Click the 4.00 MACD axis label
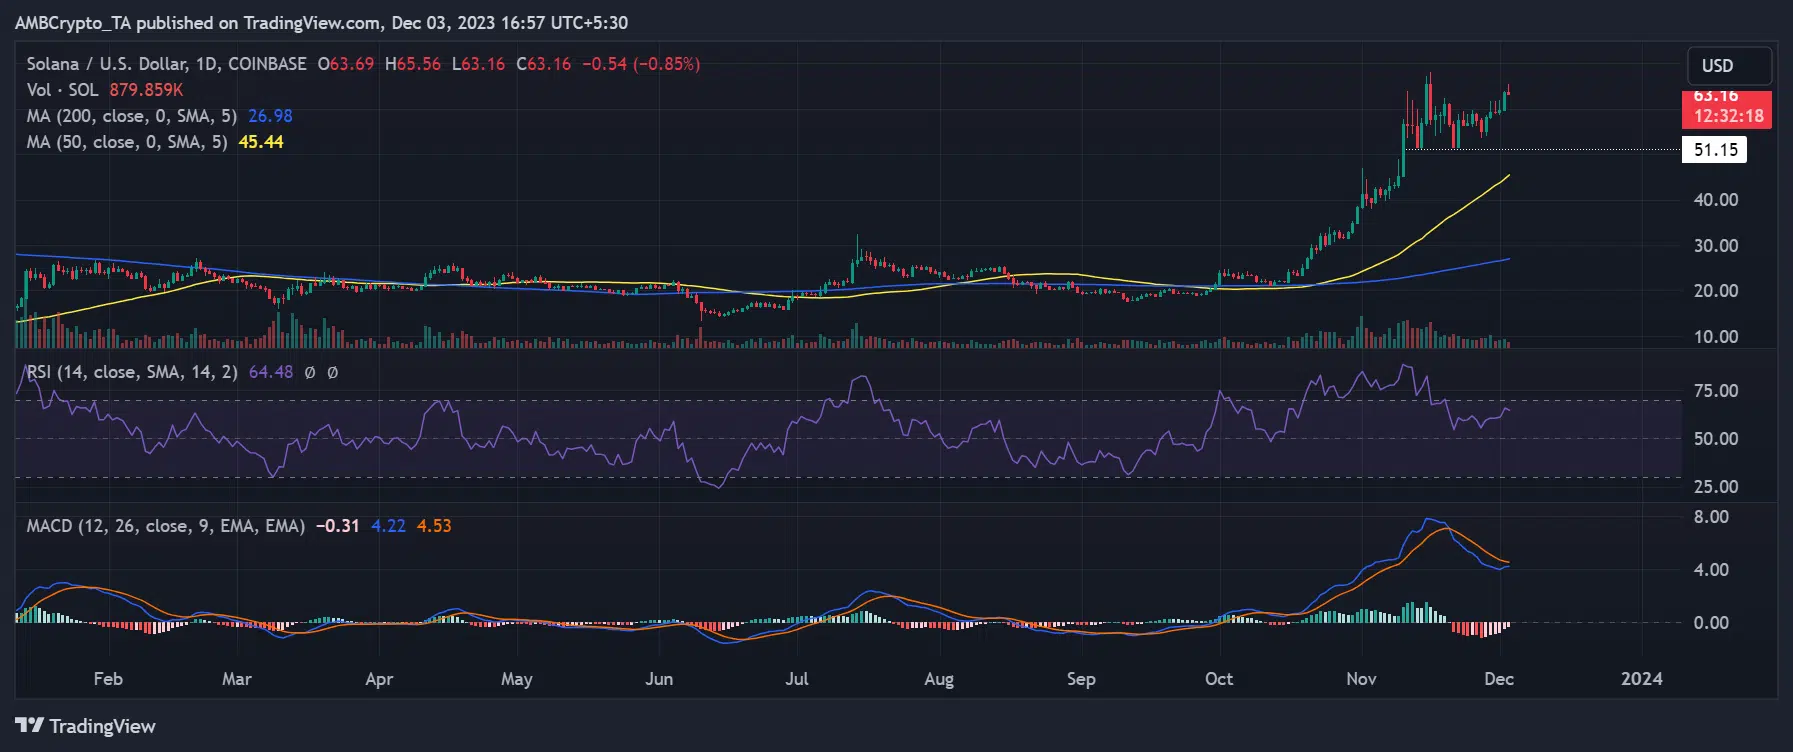Image resolution: width=1793 pixels, height=752 pixels. tap(1711, 570)
